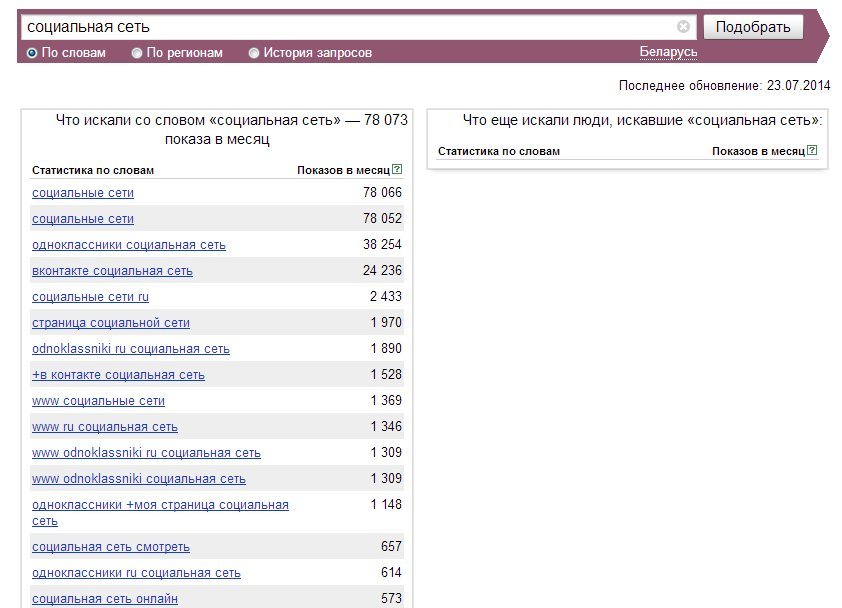Viewport: 842px width, 608px height.
Task: Open '+в контакте социальная сеть' link
Action: tap(118, 375)
